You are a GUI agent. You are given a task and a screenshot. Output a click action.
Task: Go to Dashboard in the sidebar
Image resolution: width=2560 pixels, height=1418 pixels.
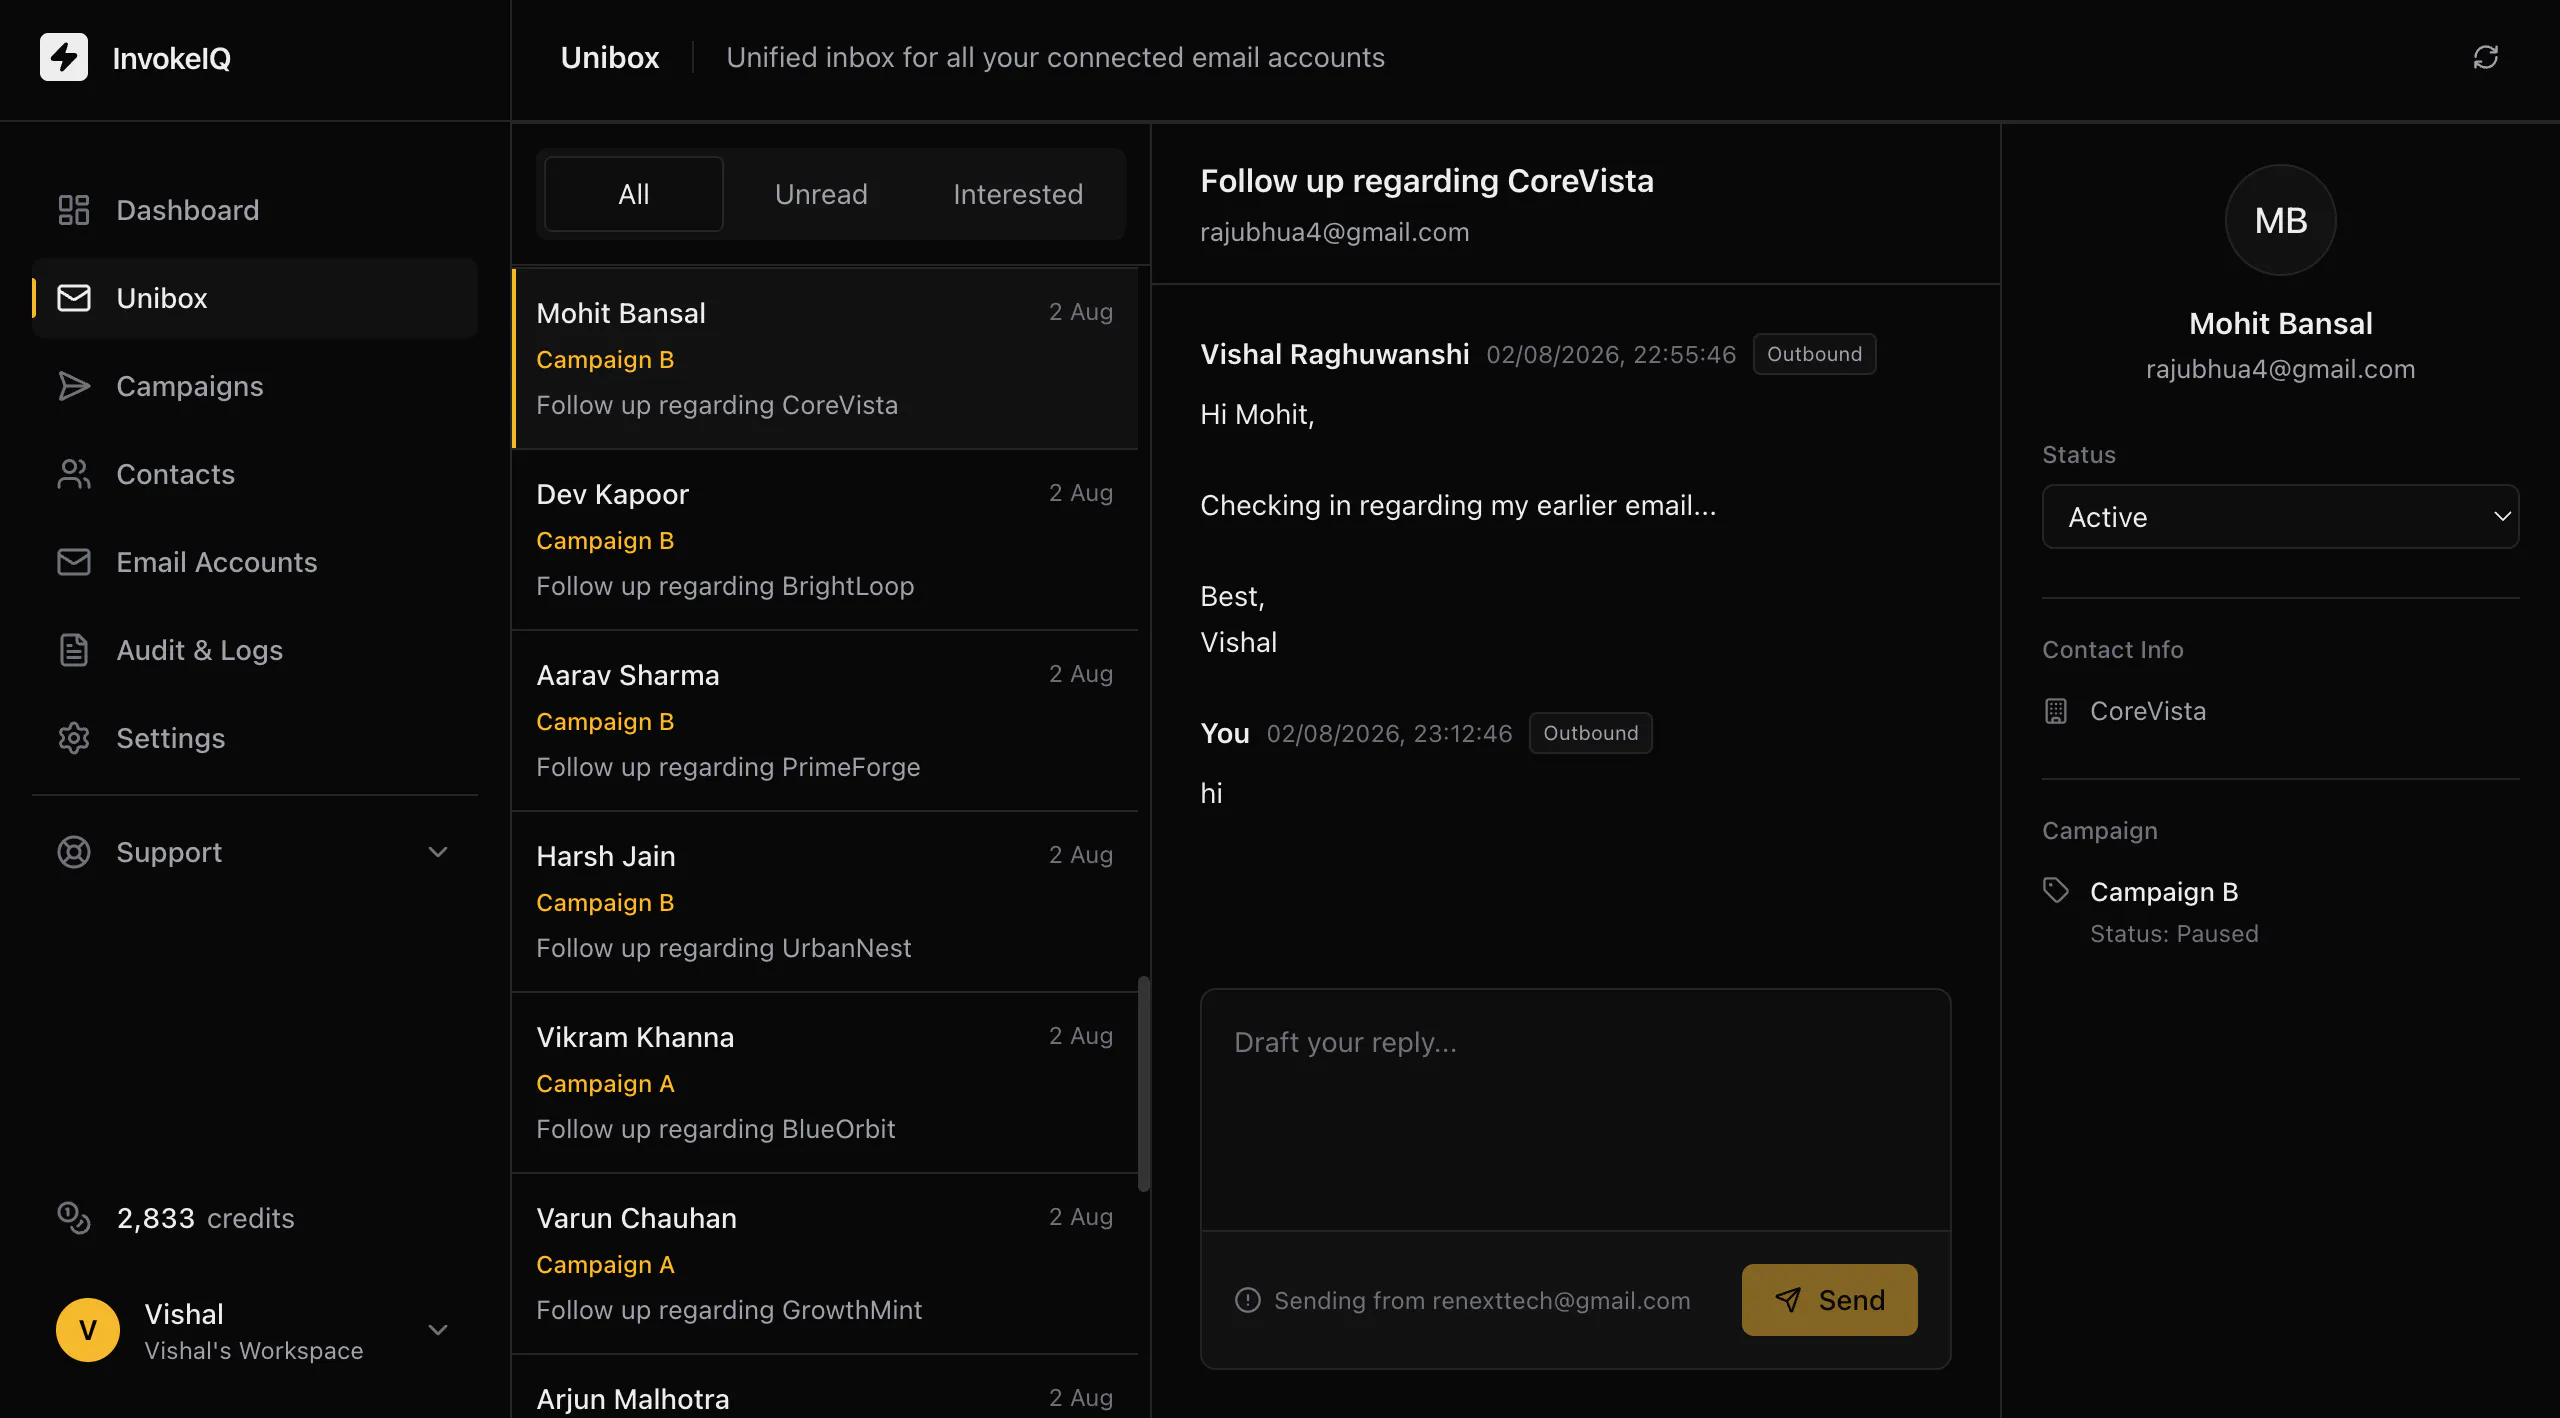click(255, 210)
